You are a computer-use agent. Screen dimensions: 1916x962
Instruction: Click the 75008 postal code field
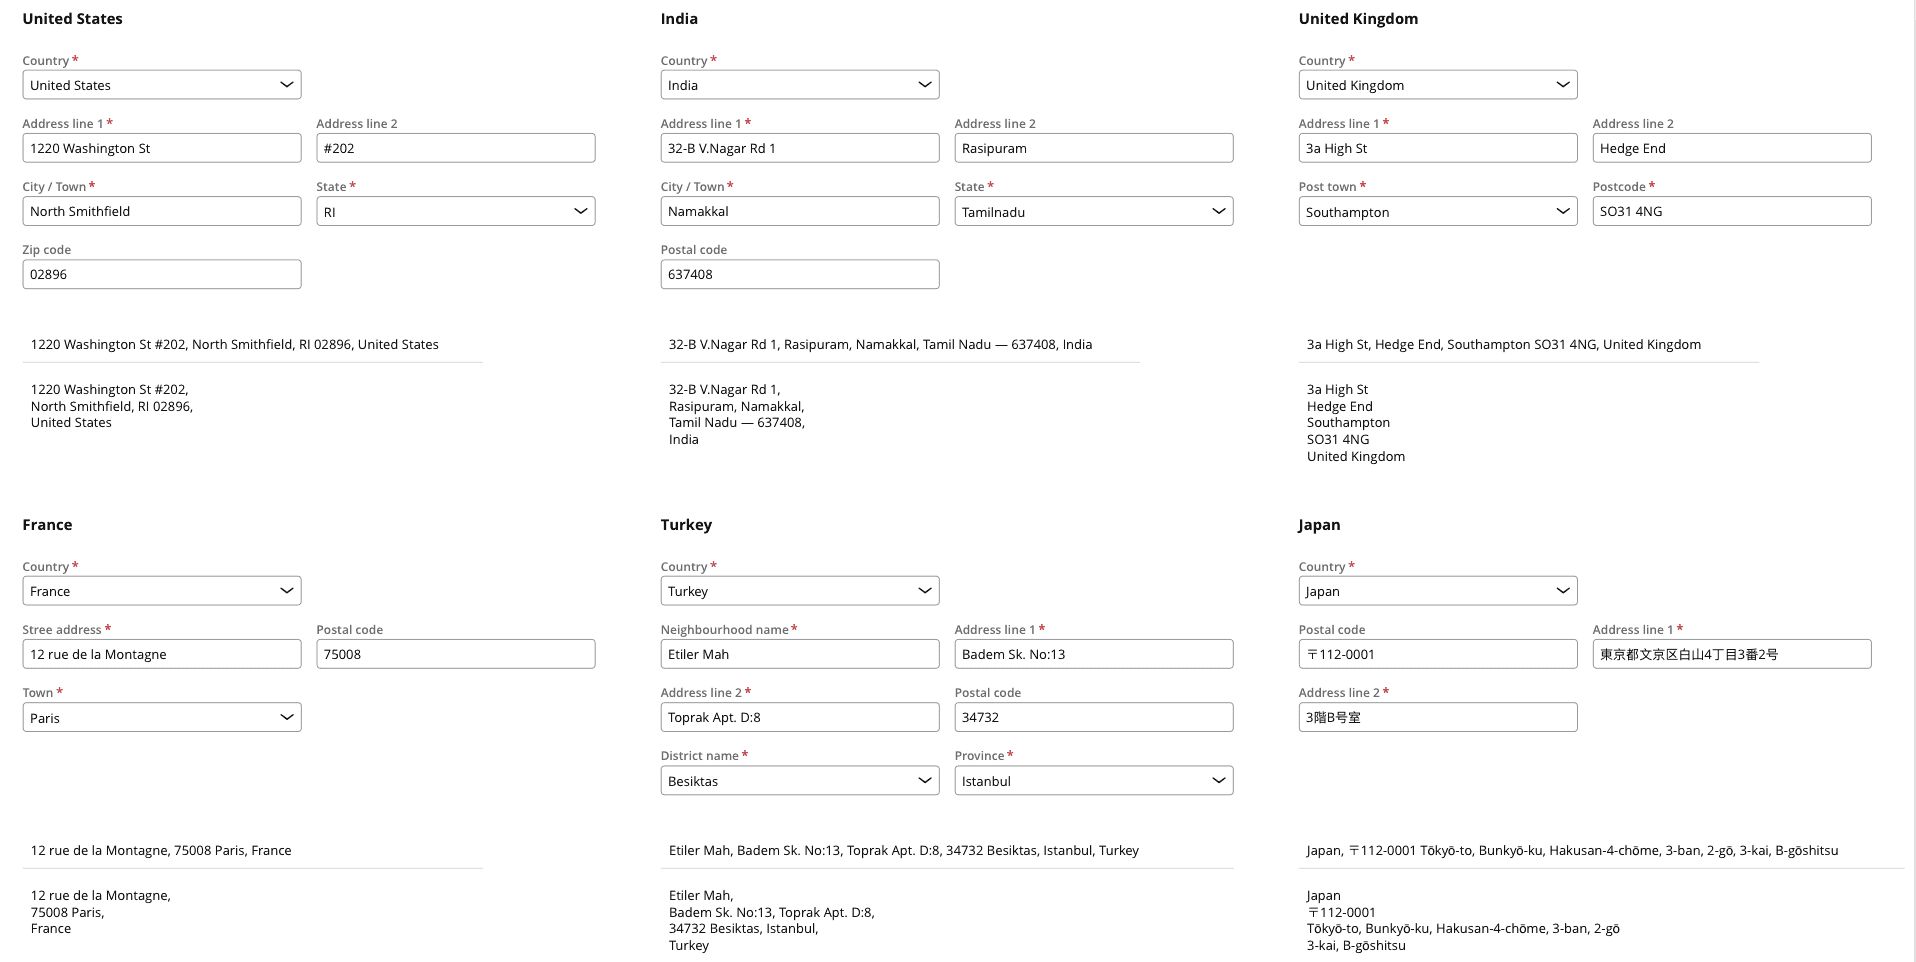[x=456, y=654]
